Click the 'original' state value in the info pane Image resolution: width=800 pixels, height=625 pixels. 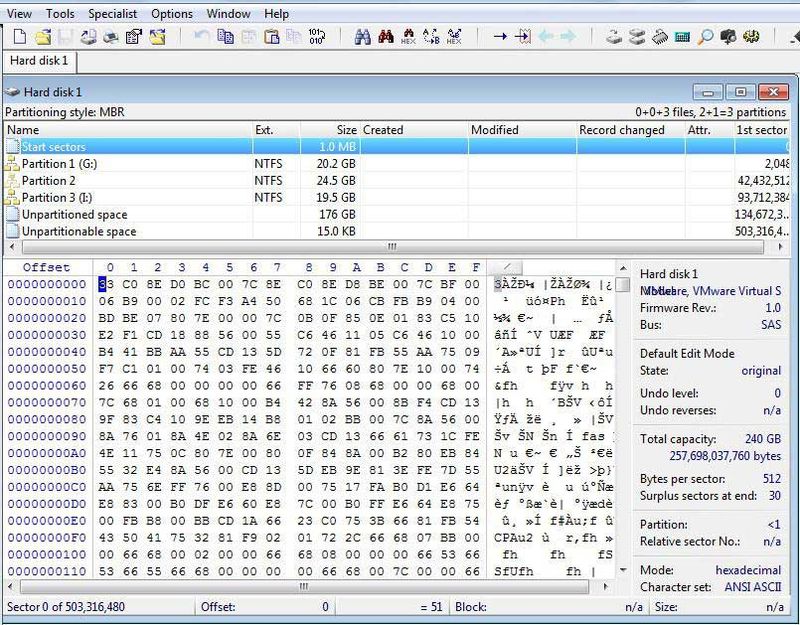tap(761, 371)
